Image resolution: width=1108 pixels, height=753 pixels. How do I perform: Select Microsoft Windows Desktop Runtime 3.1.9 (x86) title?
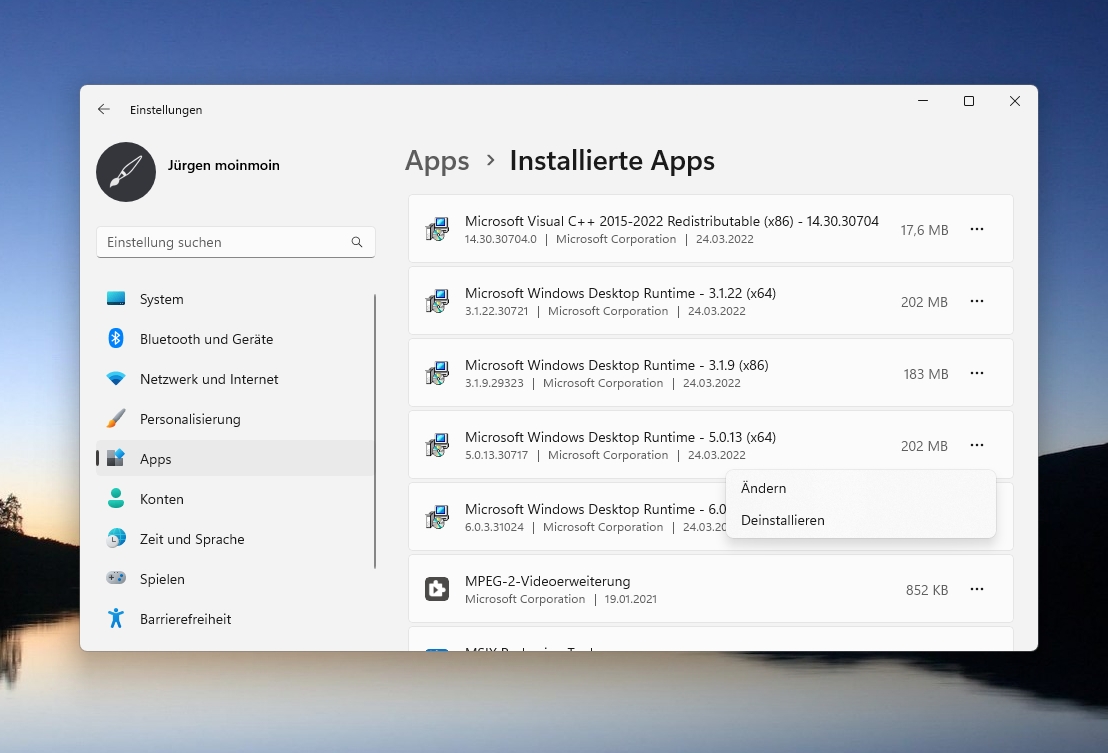(617, 365)
